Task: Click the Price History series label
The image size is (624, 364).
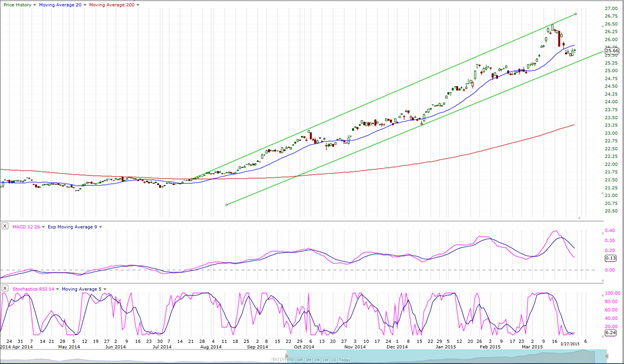Action: pyautogui.click(x=18, y=5)
